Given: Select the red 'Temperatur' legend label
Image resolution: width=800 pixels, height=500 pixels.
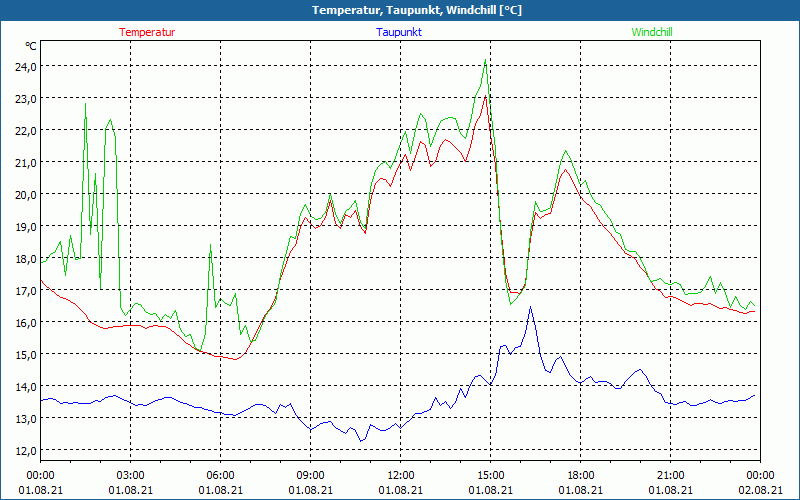Looking at the screenshot, I should click(x=147, y=32).
